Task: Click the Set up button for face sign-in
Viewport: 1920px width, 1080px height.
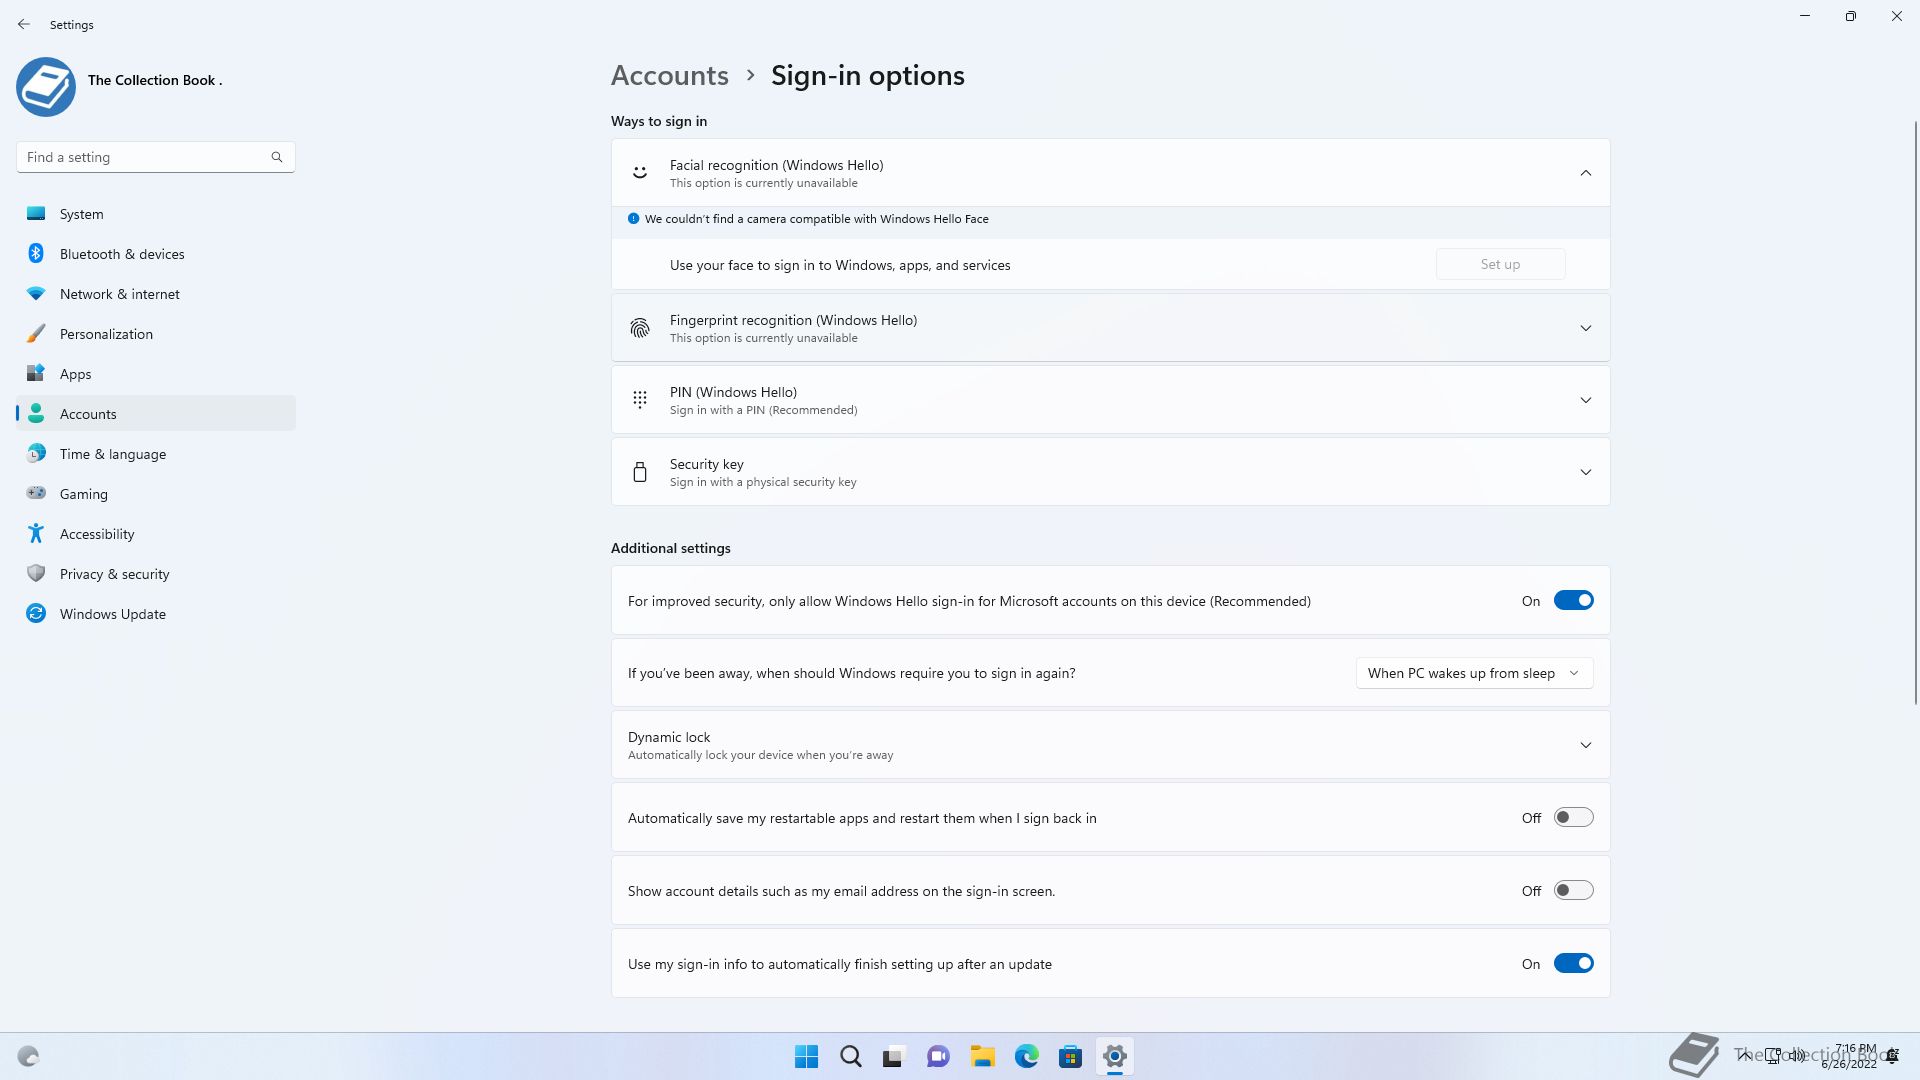Action: (1500, 264)
